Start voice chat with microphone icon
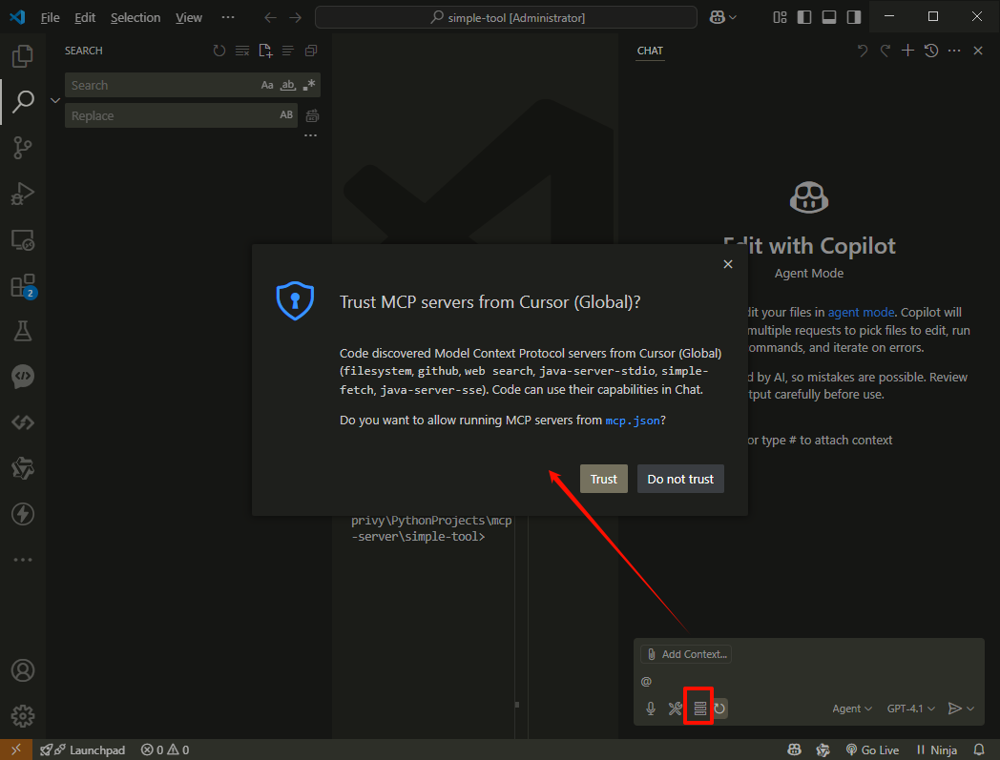1000x760 pixels. point(651,709)
